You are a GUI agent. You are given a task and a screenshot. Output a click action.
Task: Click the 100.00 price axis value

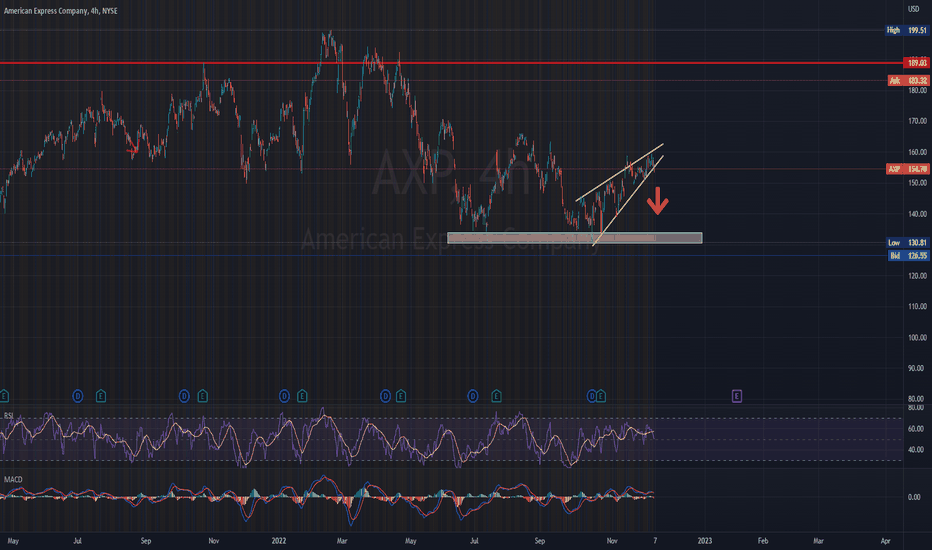tap(917, 338)
